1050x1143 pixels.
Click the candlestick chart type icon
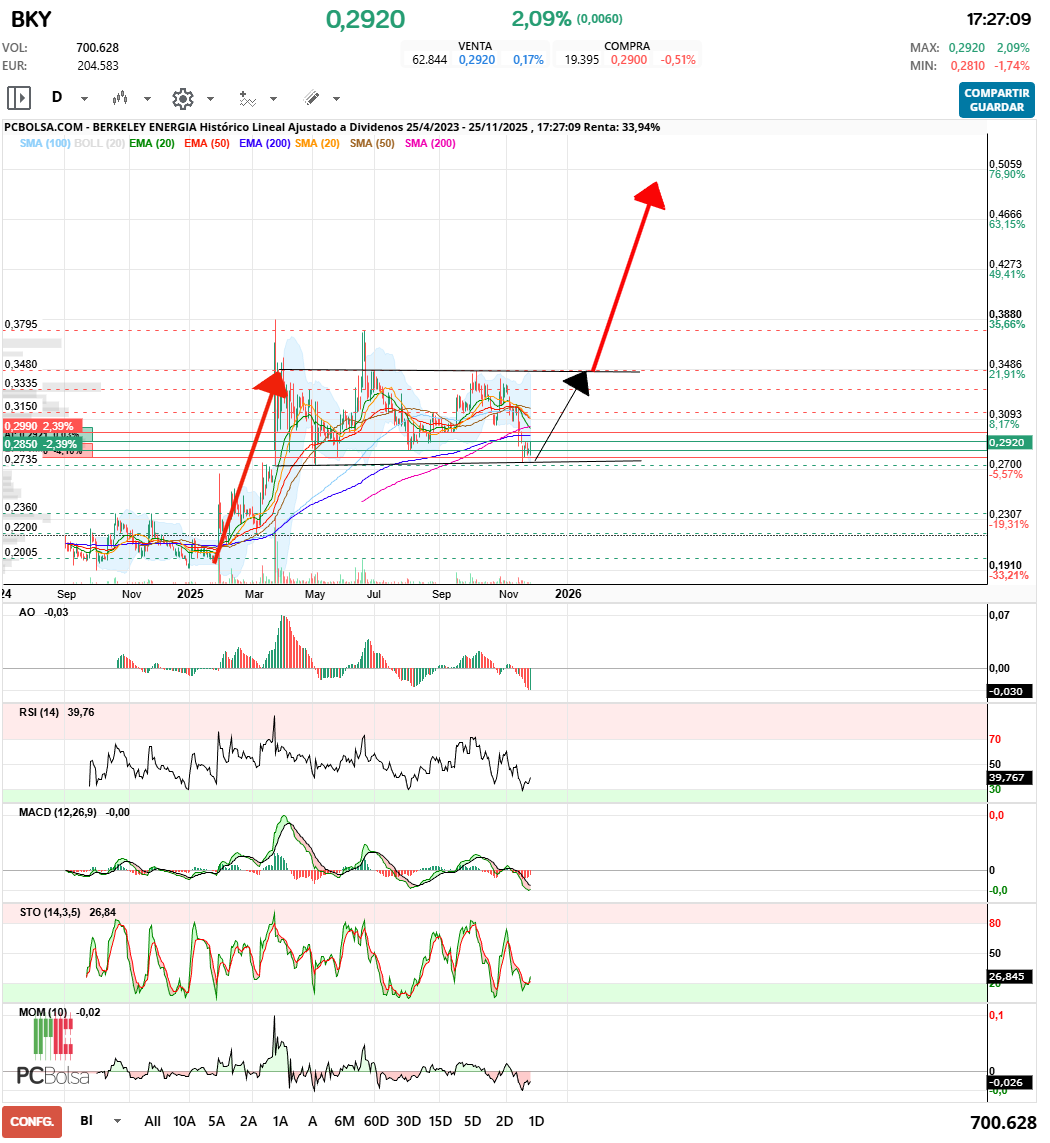[120, 98]
